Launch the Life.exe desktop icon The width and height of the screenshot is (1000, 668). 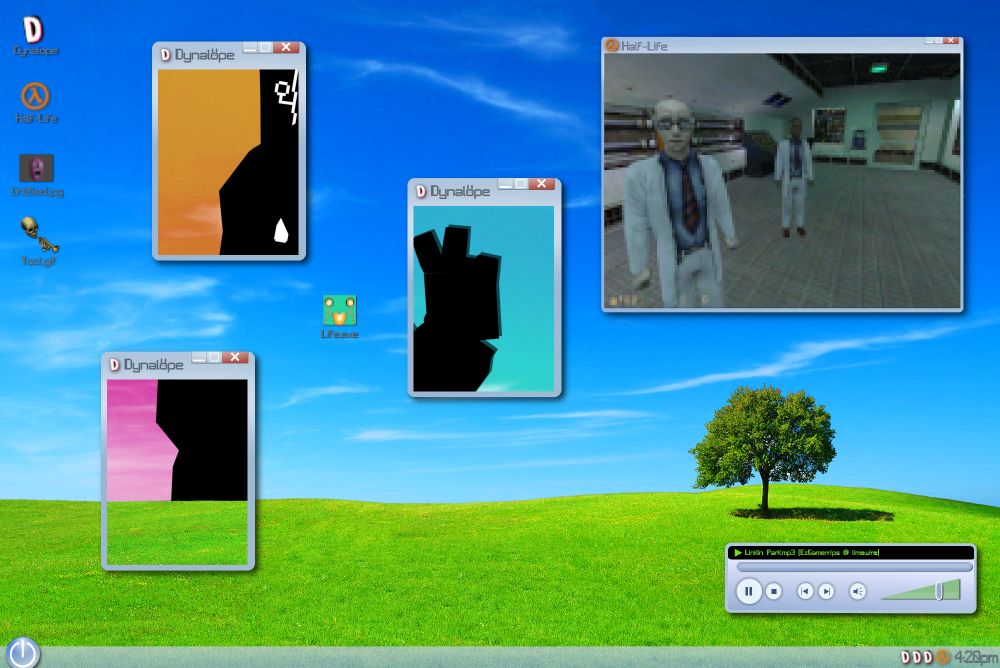click(339, 316)
